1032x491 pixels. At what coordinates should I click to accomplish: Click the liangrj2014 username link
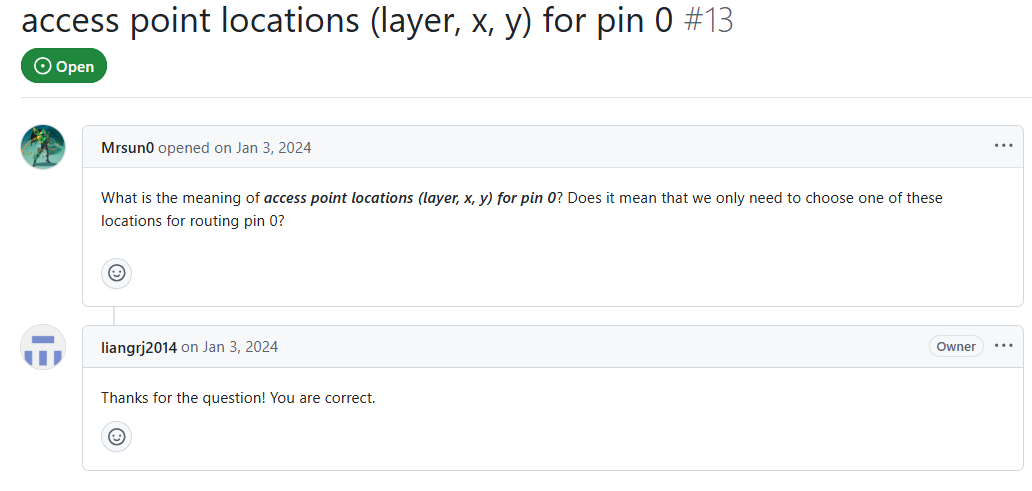click(x=139, y=347)
